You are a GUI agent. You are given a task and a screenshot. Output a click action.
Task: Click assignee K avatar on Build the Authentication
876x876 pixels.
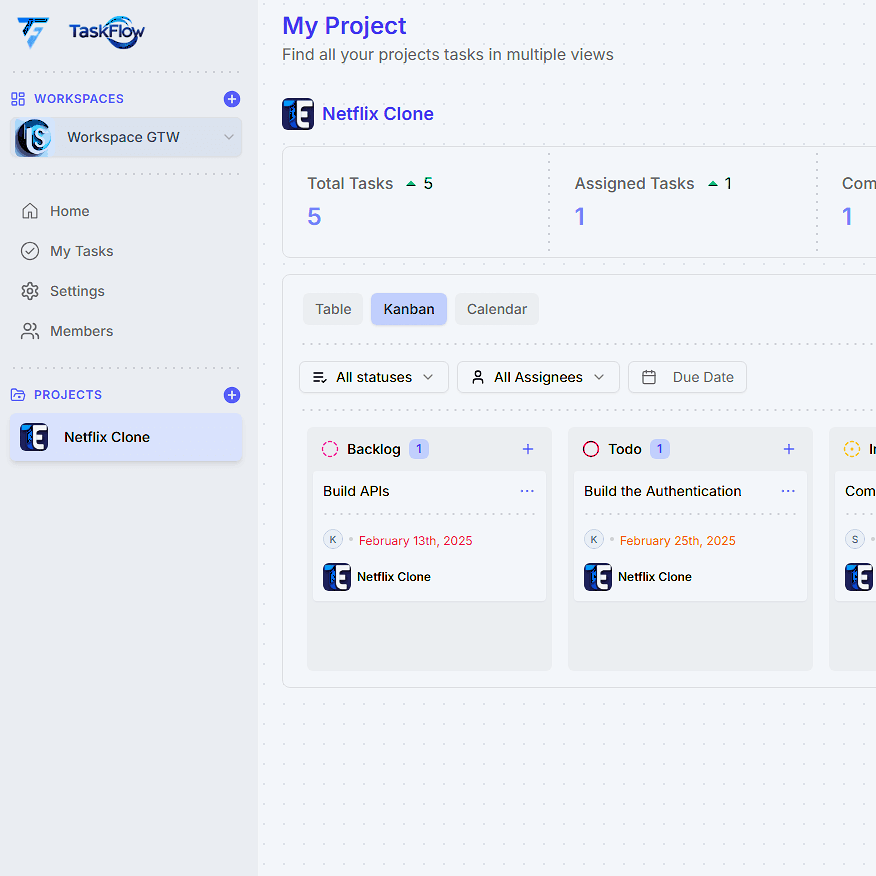[x=594, y=540]
